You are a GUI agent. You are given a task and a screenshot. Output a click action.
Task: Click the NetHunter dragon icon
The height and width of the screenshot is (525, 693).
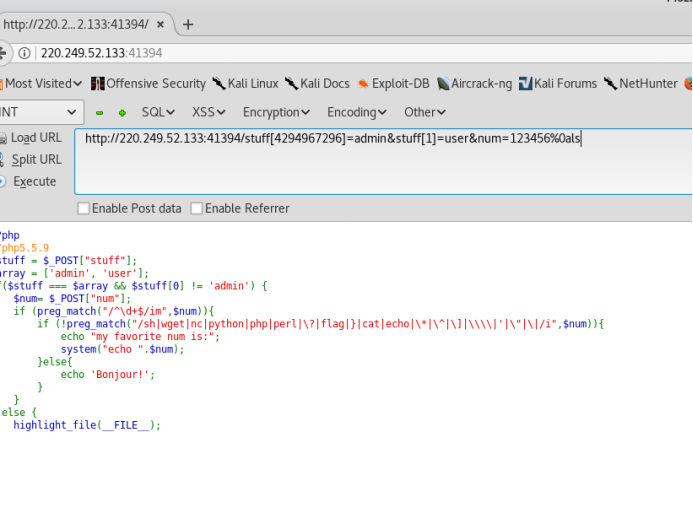(x=610, y=83)
